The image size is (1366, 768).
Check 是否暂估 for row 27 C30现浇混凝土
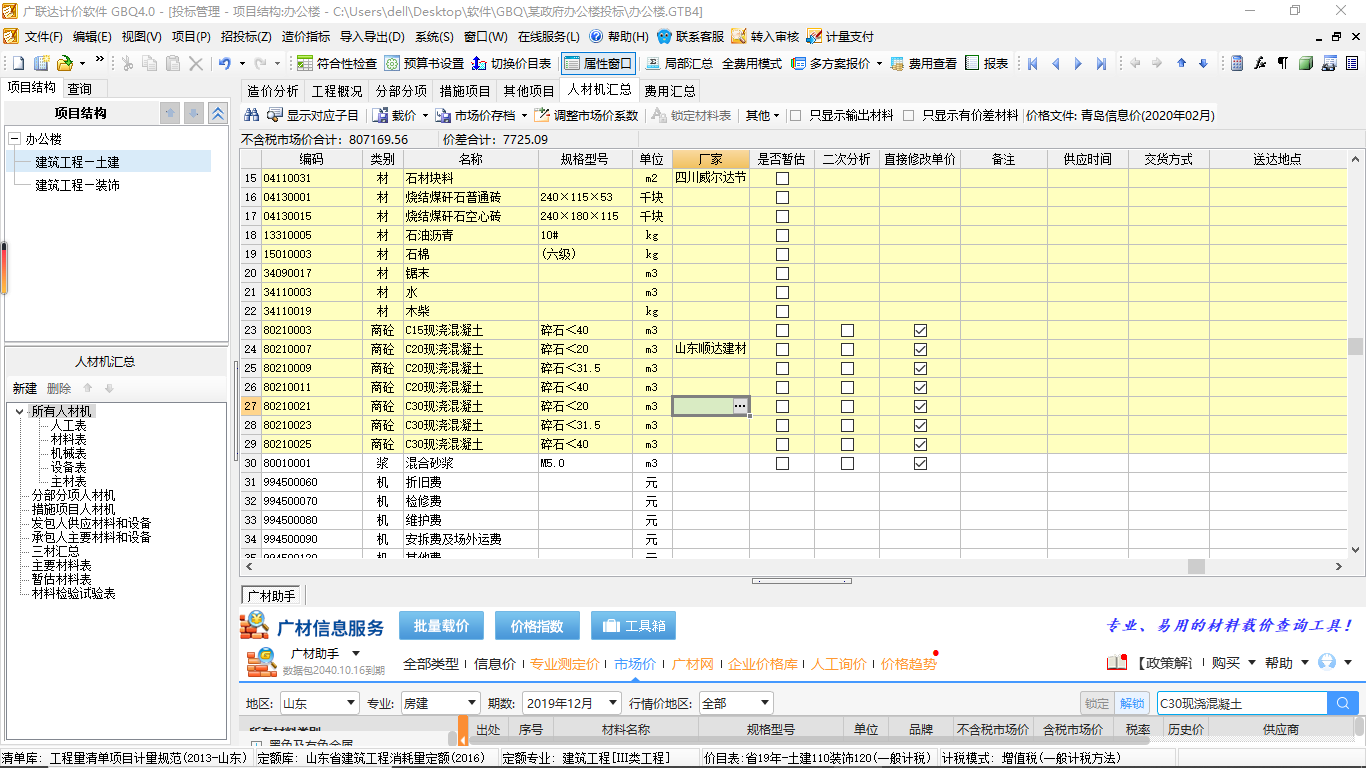click(x=782, y=406)
